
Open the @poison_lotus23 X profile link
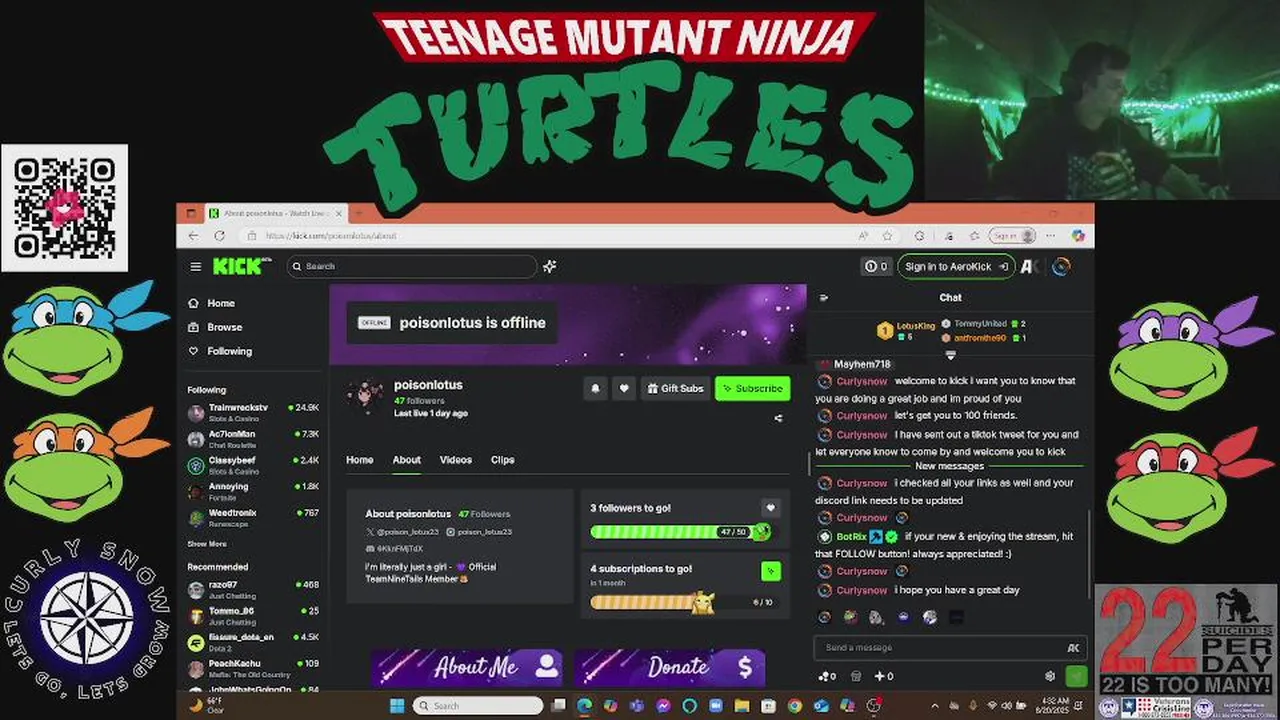(403, 532)
